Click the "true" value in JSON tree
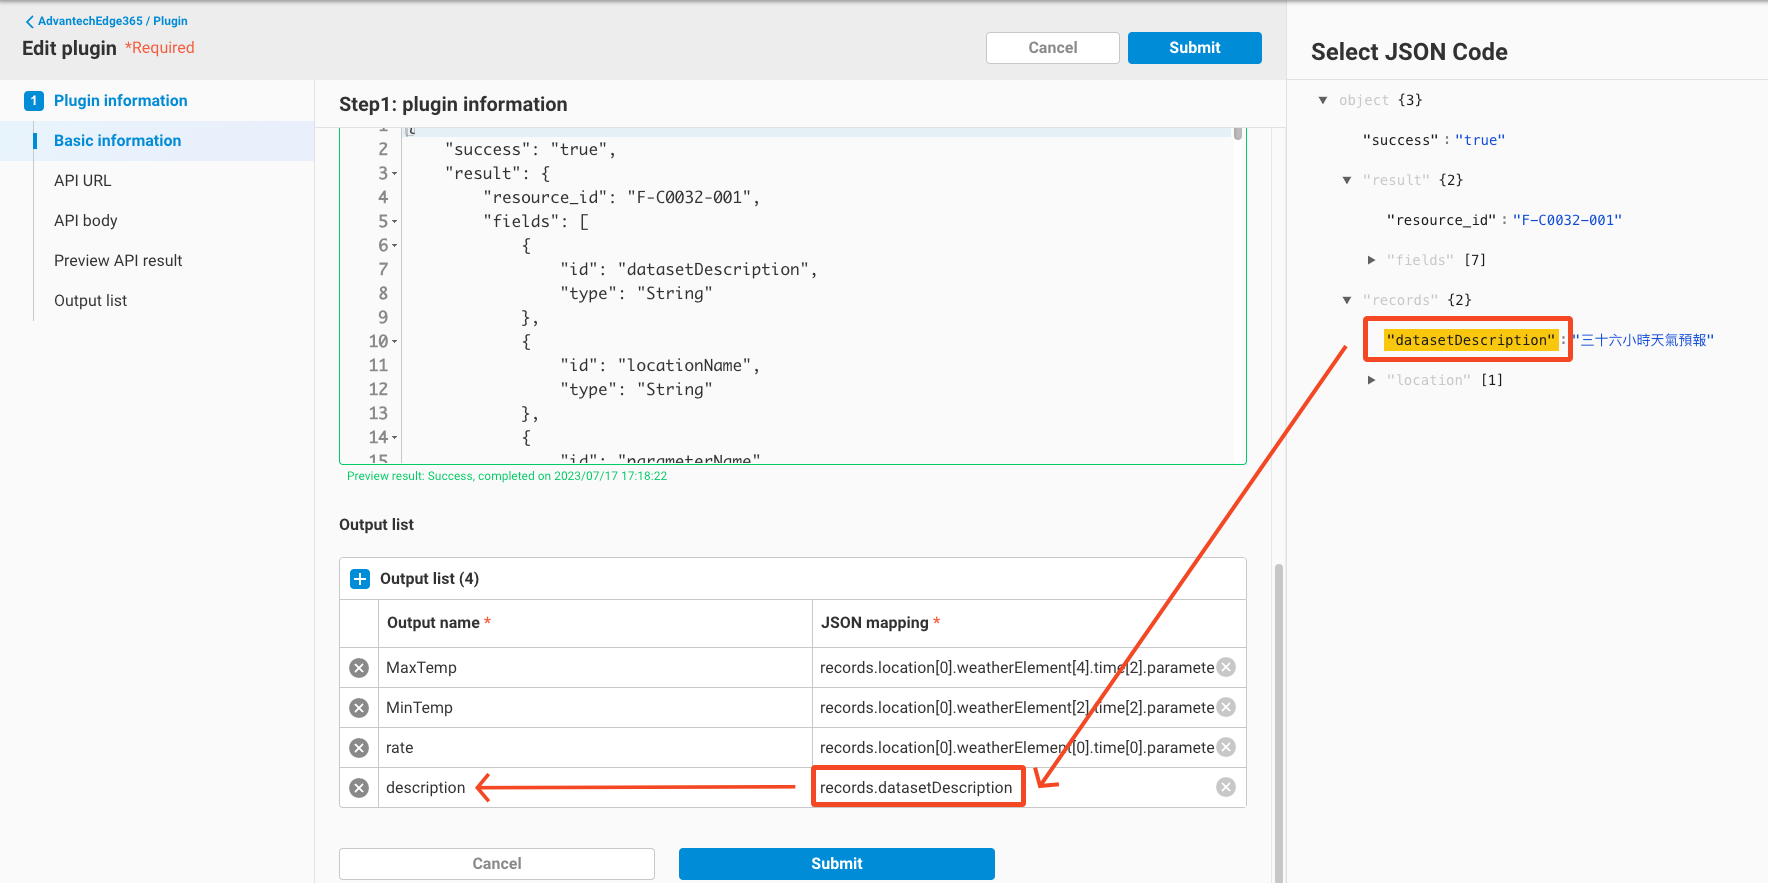 [1480, 140]
